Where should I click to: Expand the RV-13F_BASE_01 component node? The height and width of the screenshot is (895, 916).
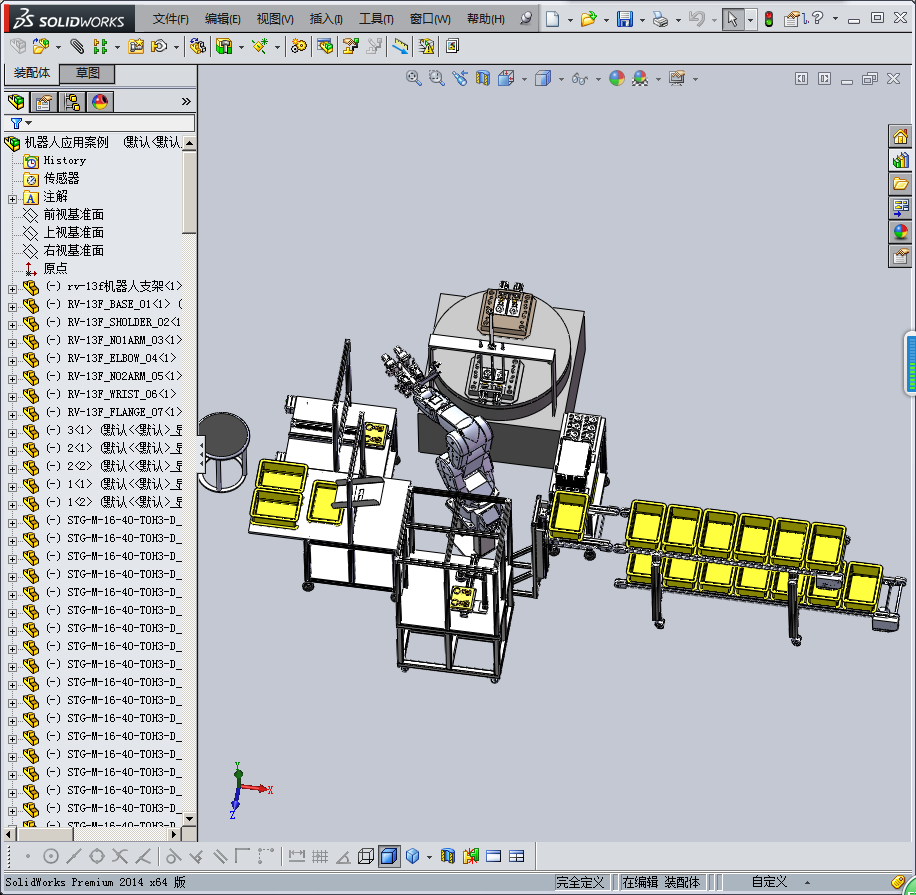click(13, 305)
